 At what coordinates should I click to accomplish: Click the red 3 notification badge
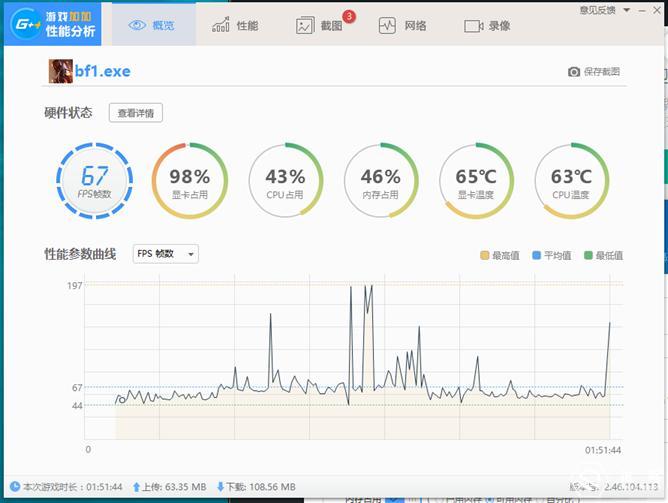tap(349, 16)
